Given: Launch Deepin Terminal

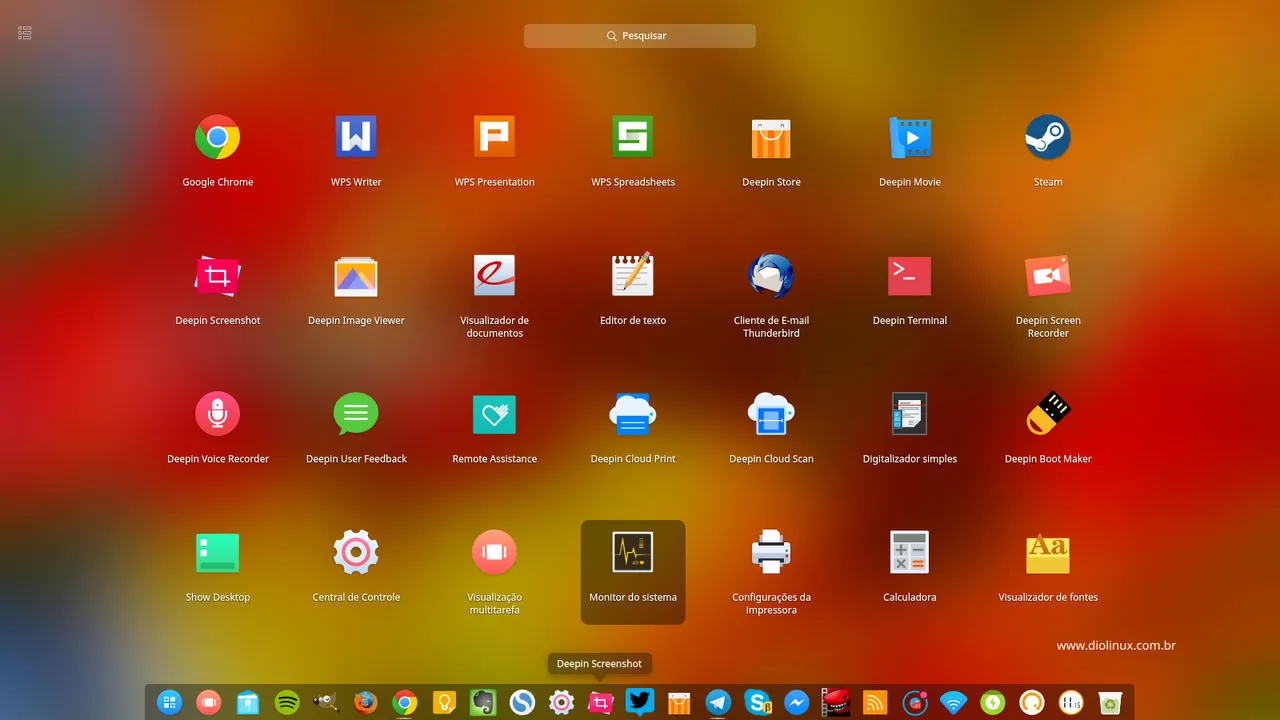Looking at the screenshot, I should (x=910, y=276).
